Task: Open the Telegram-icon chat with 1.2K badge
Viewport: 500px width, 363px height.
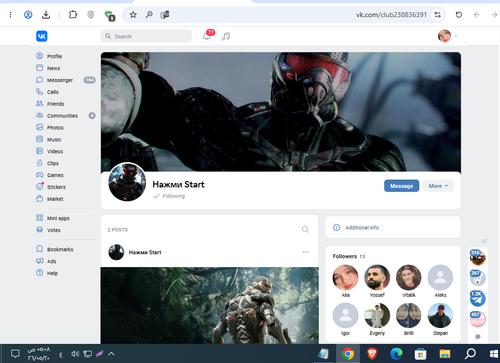Action: click(477, 299)
